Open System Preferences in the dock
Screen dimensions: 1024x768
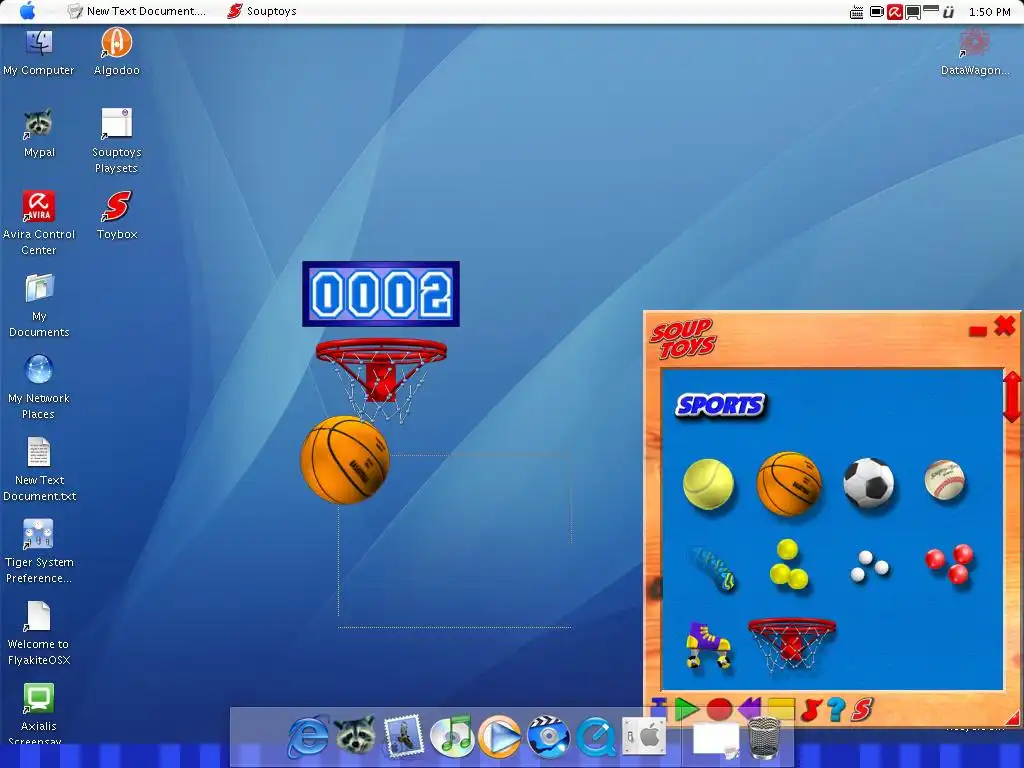(643, 737)
